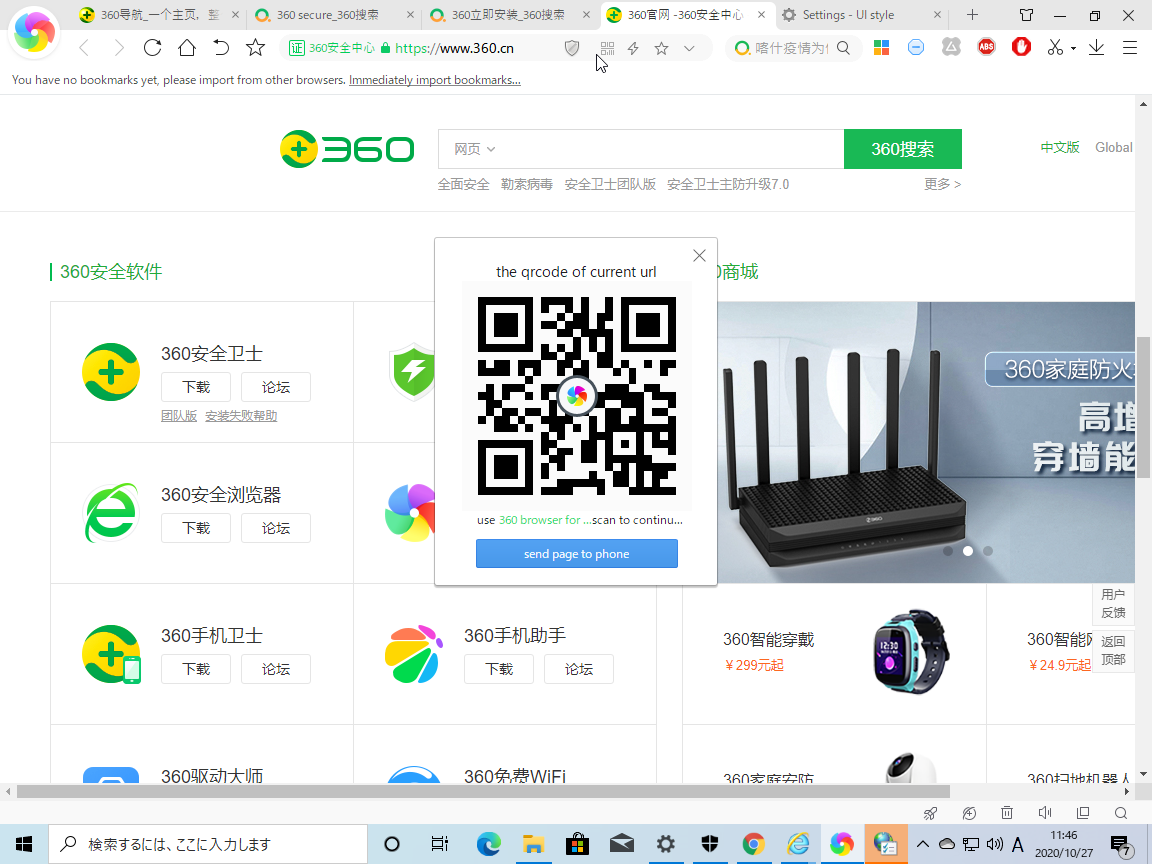The width and height of the screenshot is (1152, 864).
Task: Expand the 网页 search type dropdown
Action: [x=475, y=149]
